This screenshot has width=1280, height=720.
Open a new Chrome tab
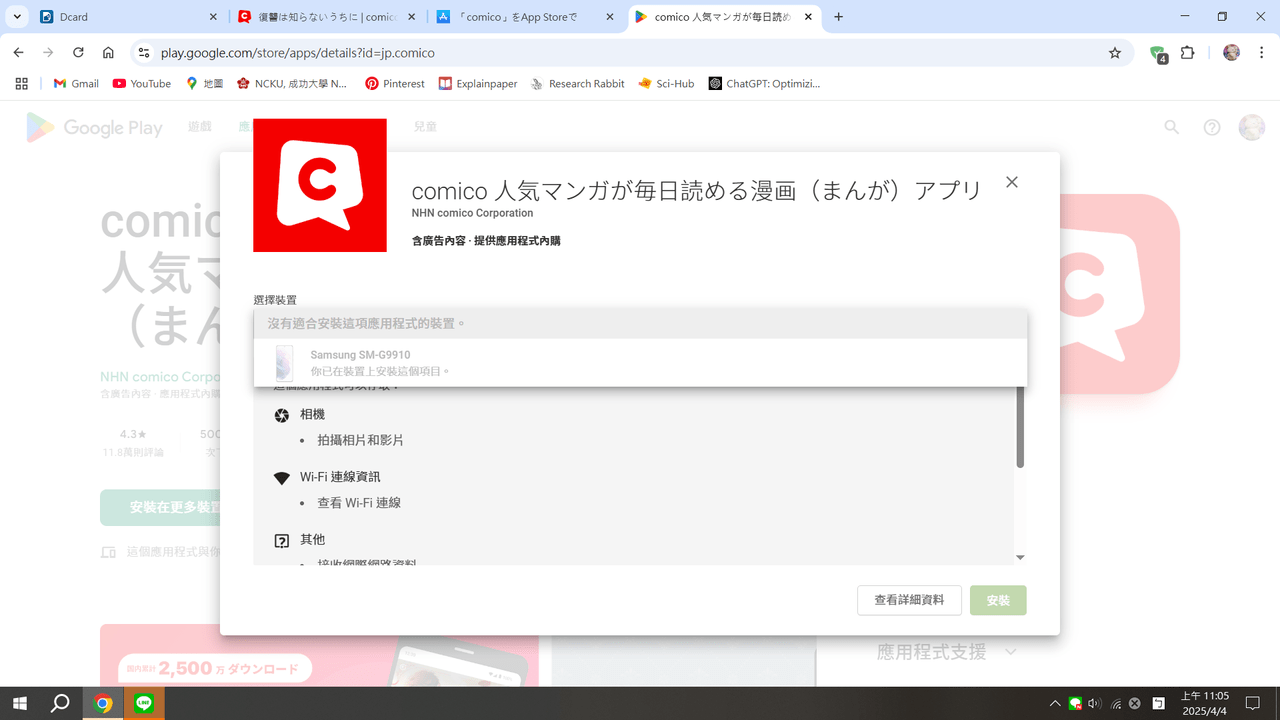(839, 17)
